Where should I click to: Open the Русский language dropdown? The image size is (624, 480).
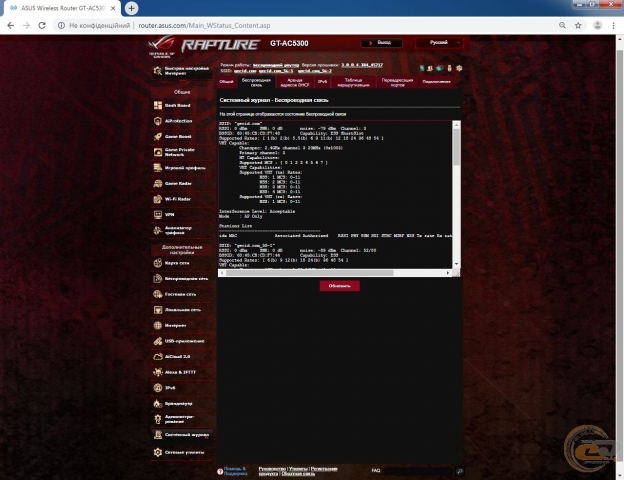pyautogui.click(x=439, y=43)
